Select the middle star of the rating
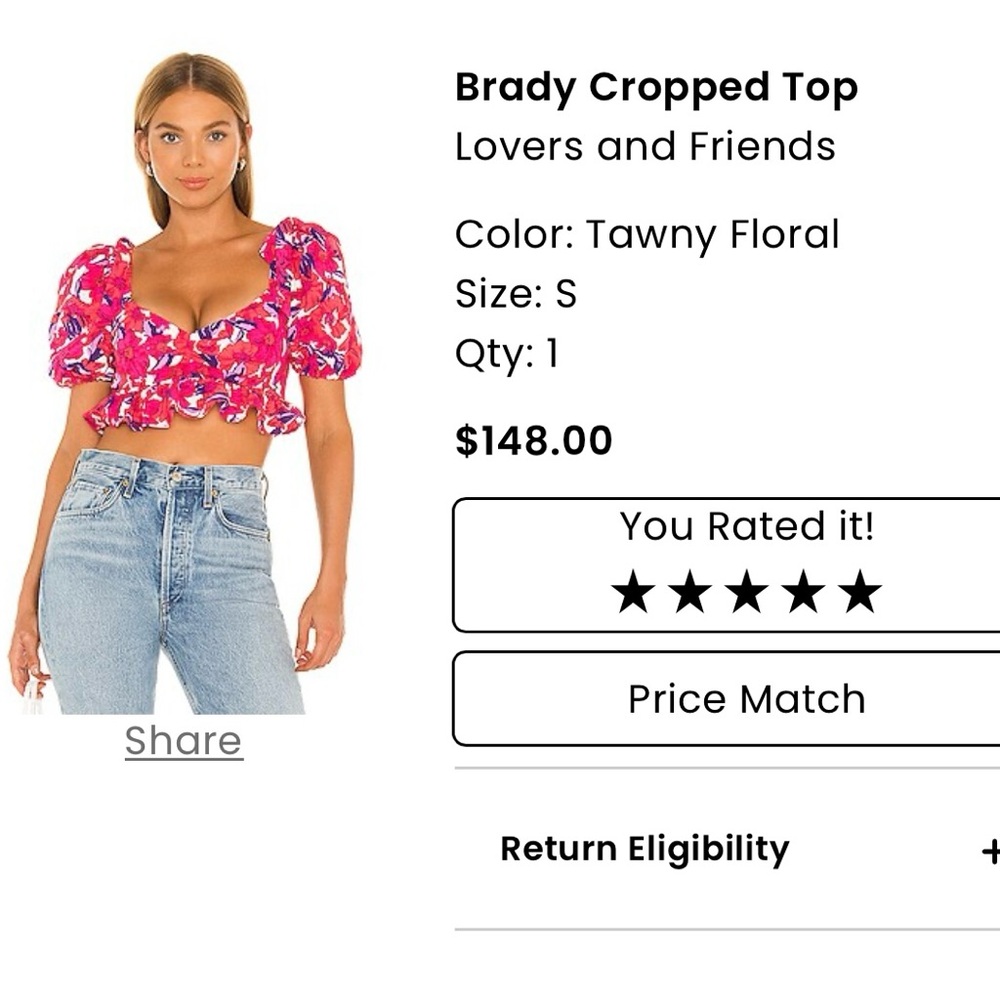The width and height of the screenshot is (1000, 1000). (748, 592)
